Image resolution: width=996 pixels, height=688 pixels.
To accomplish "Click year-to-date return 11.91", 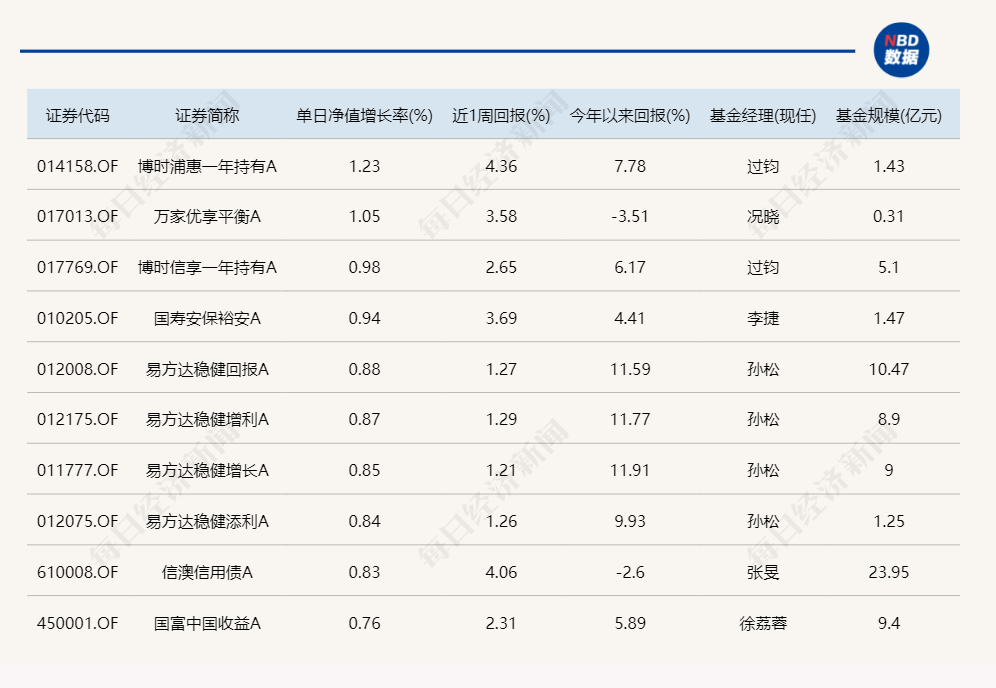I will point(630,470).
